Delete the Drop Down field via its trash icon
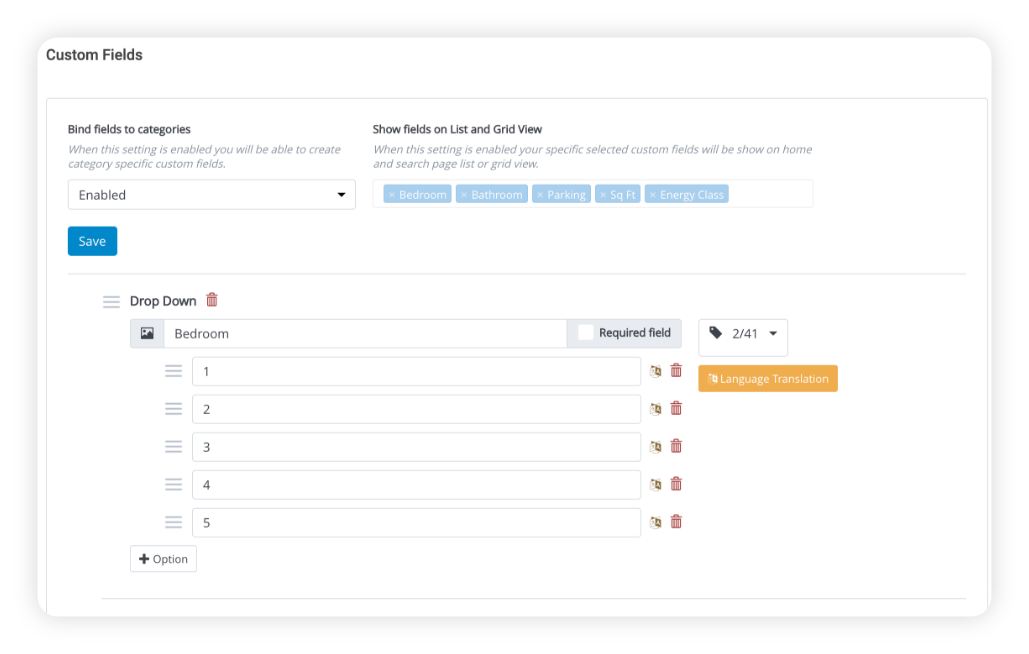 click(212, 300)
